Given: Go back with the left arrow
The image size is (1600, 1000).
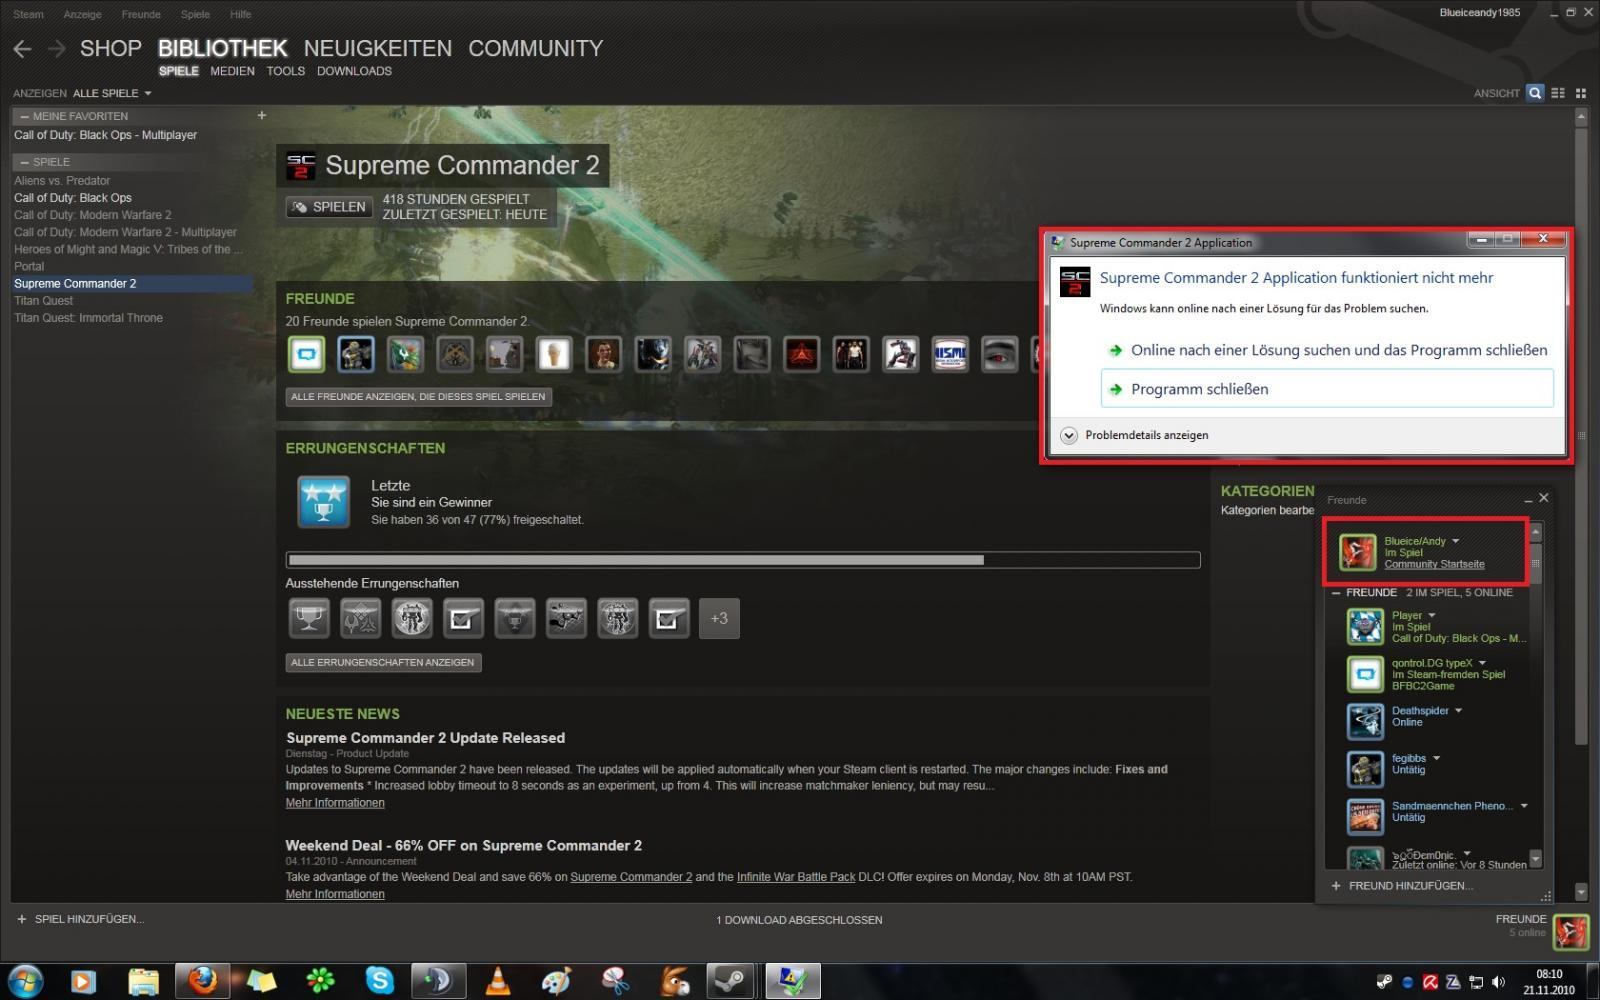Looking at the screenshot, I should (x=23, y=49).
